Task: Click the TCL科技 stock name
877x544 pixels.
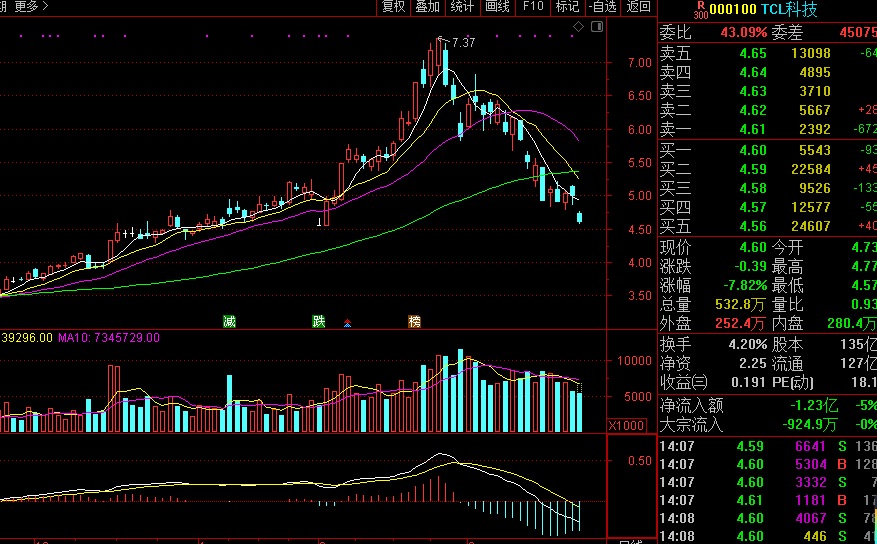Action: click(x=789, y=10)
